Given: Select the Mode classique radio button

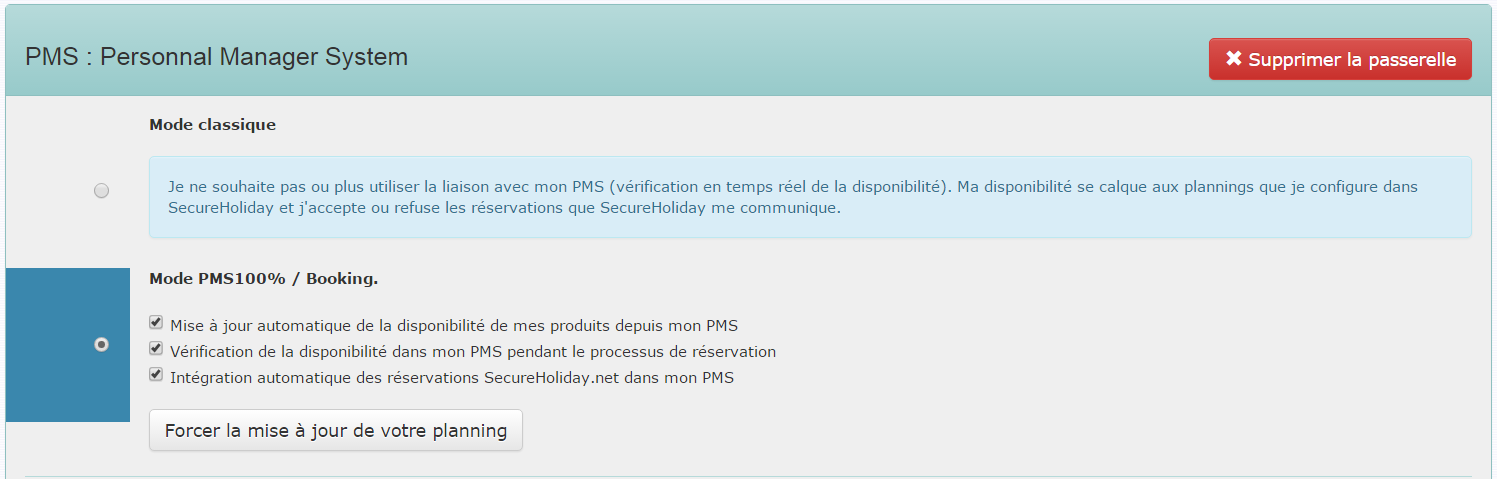Looking at the screenshot, I should tap(101, 190).
